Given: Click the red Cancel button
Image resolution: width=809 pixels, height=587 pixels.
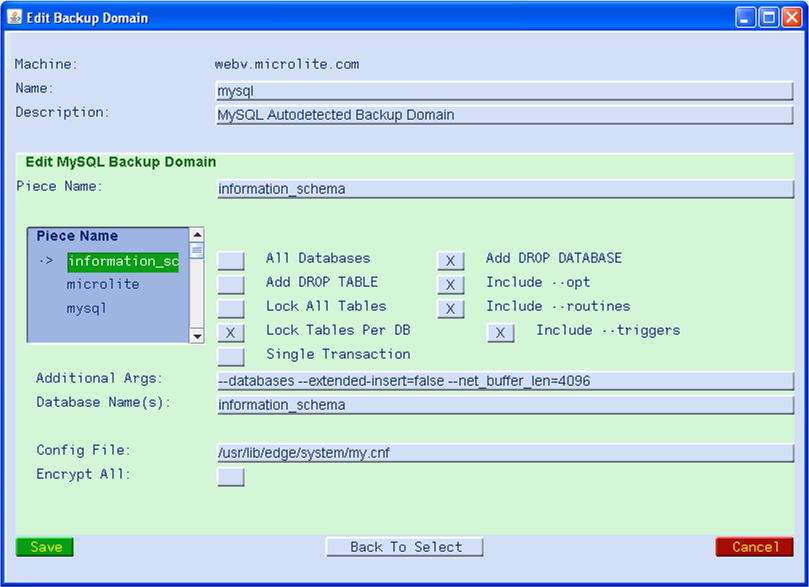Looking at the screenshot, I should click(754, 547).
